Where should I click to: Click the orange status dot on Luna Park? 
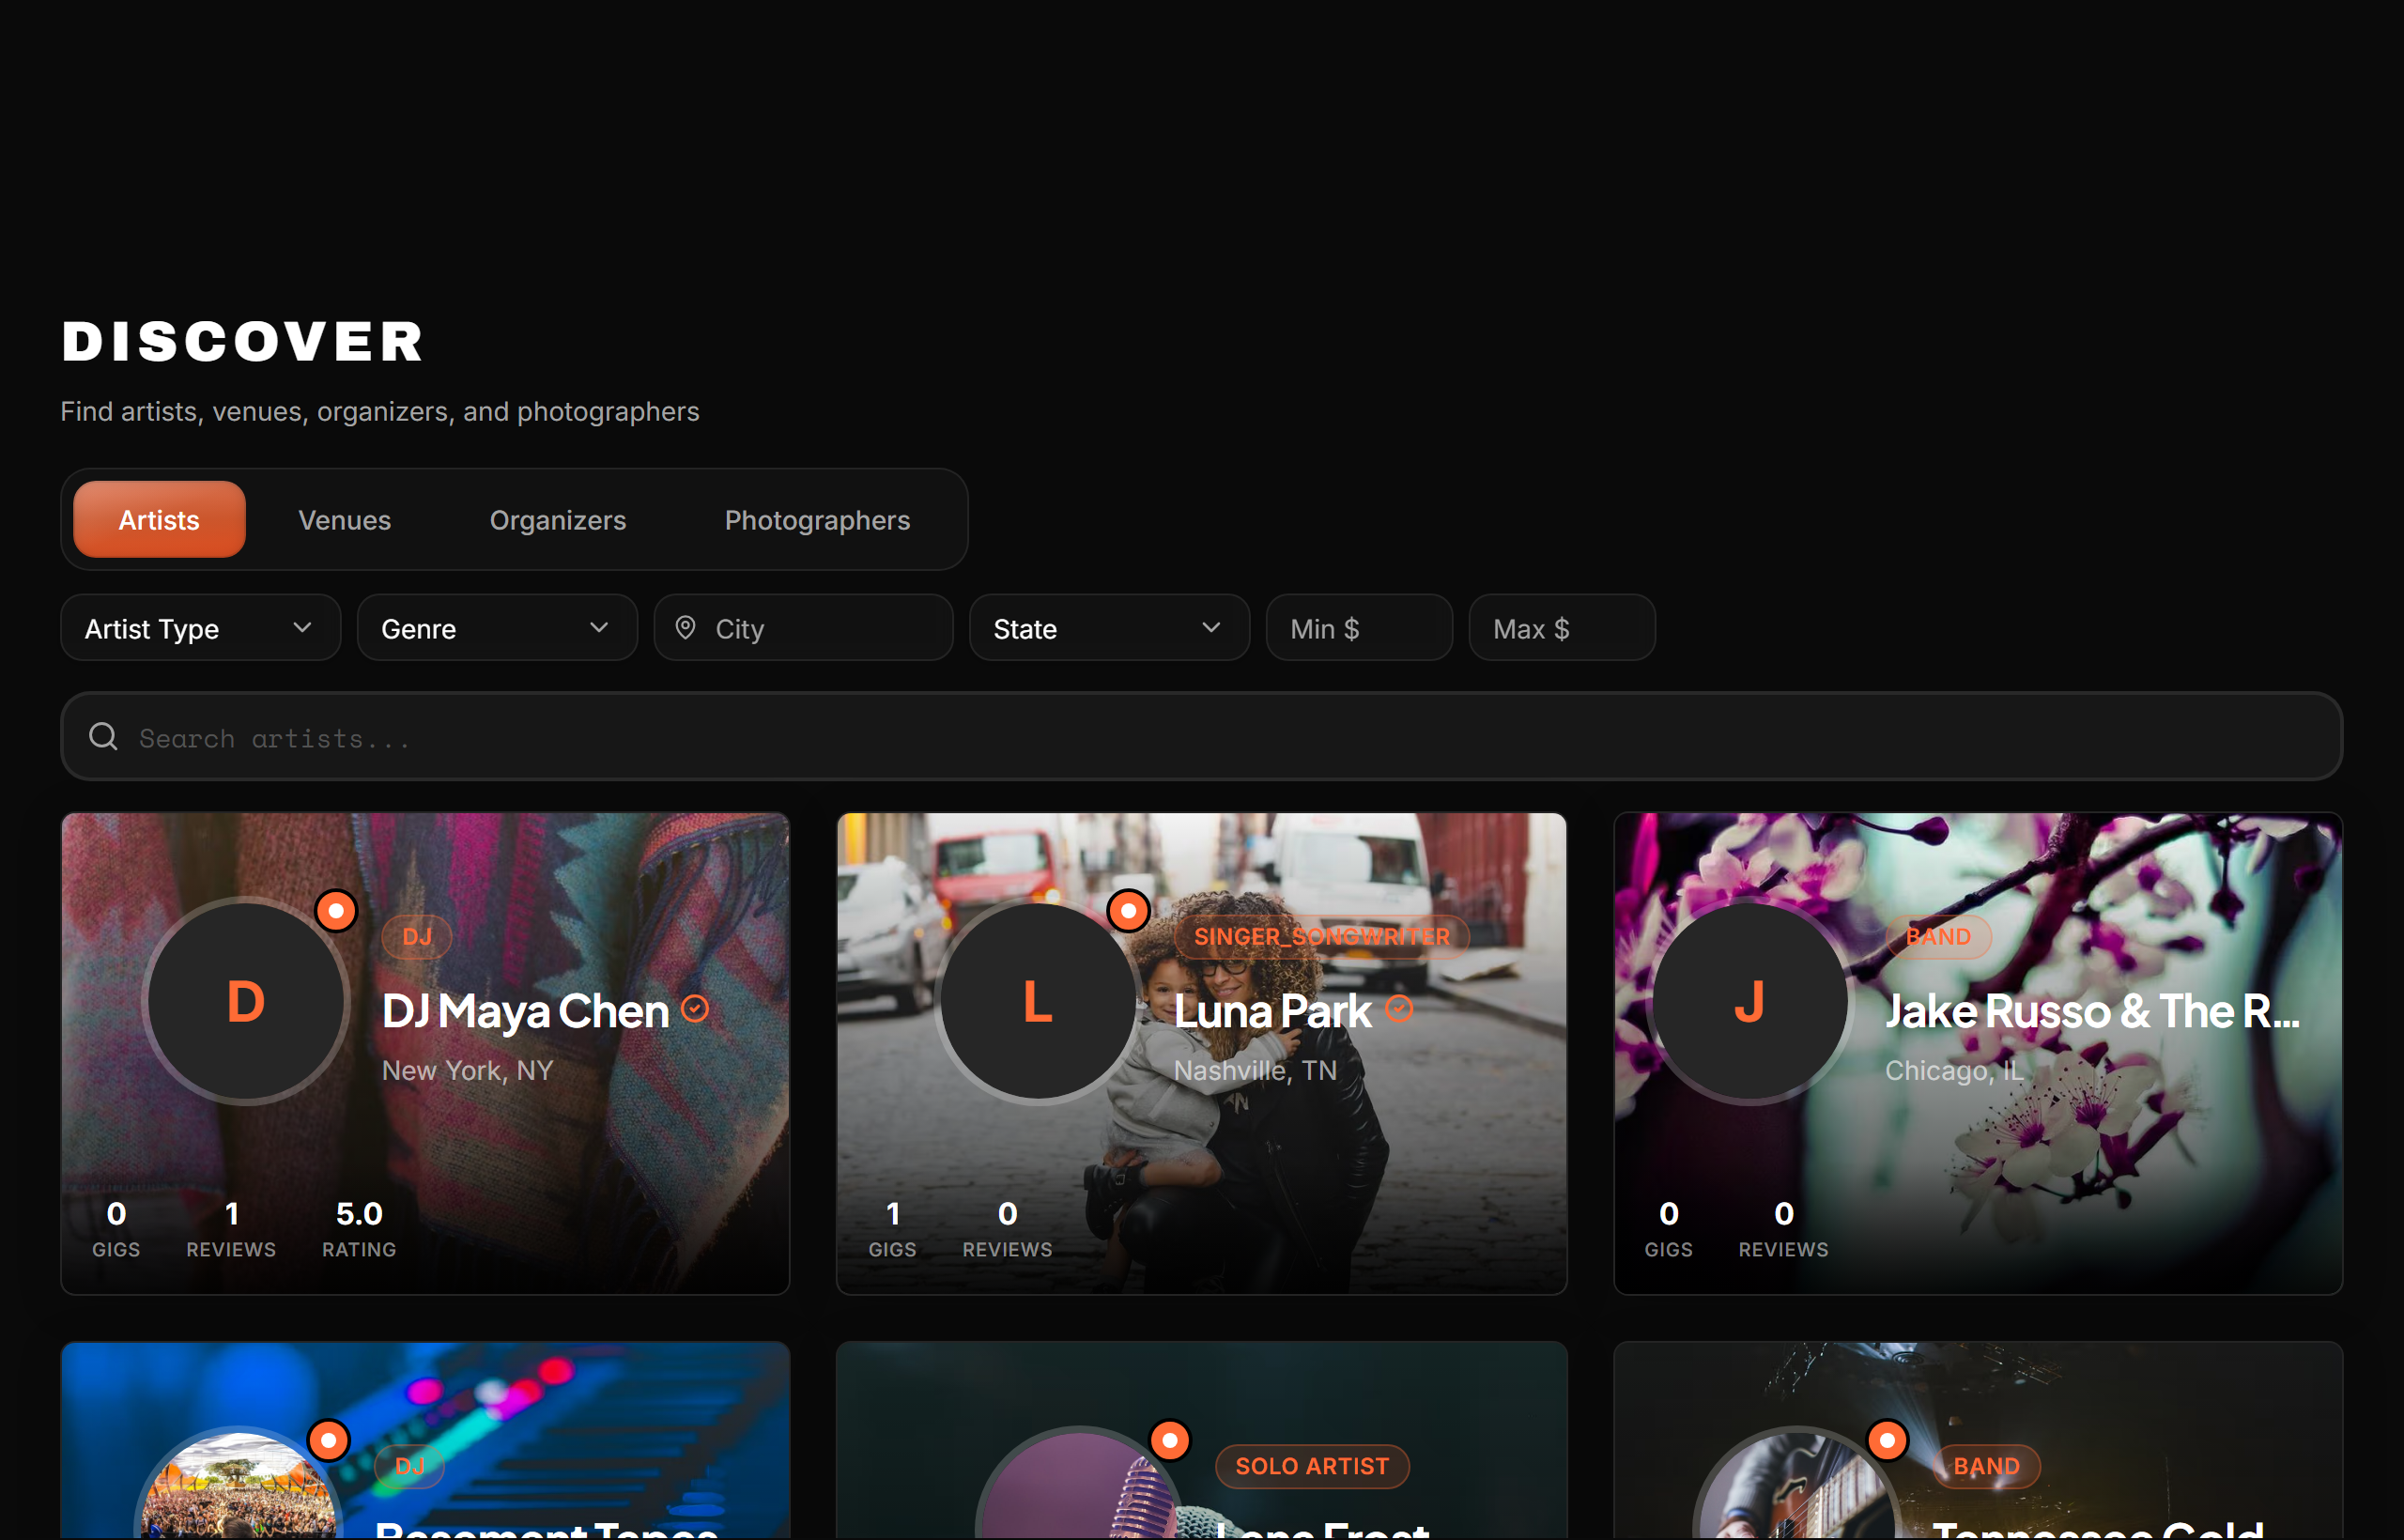pyautogui.click(x=1128, y=911)
